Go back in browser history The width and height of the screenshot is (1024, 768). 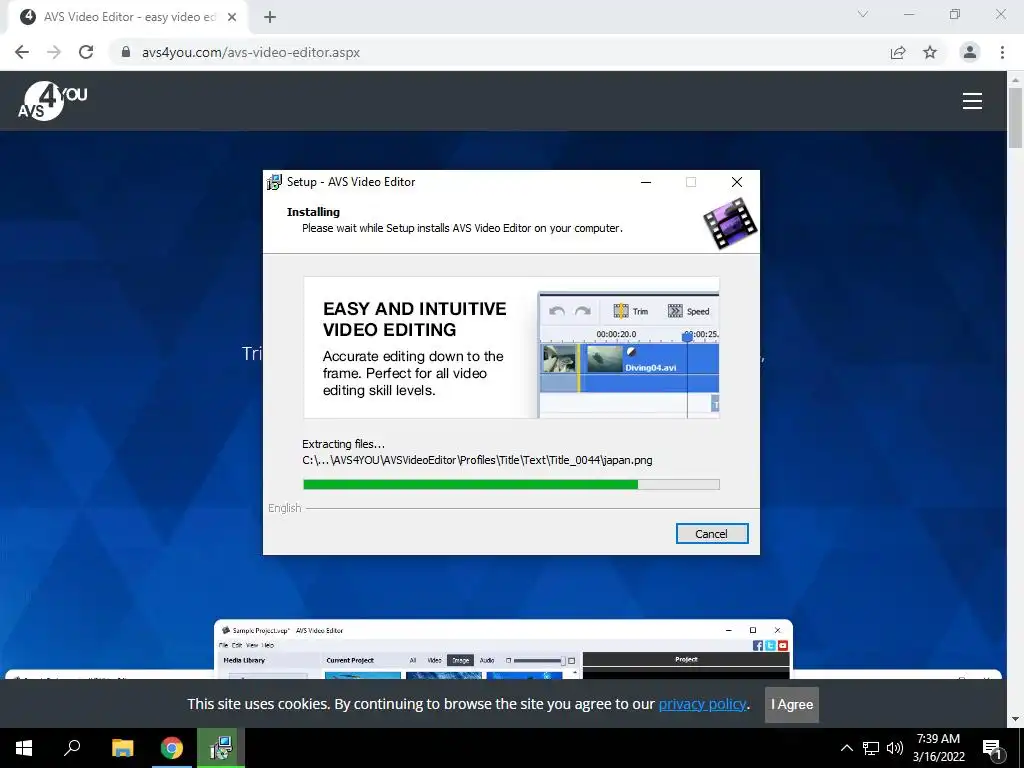(x=22, y=52)
